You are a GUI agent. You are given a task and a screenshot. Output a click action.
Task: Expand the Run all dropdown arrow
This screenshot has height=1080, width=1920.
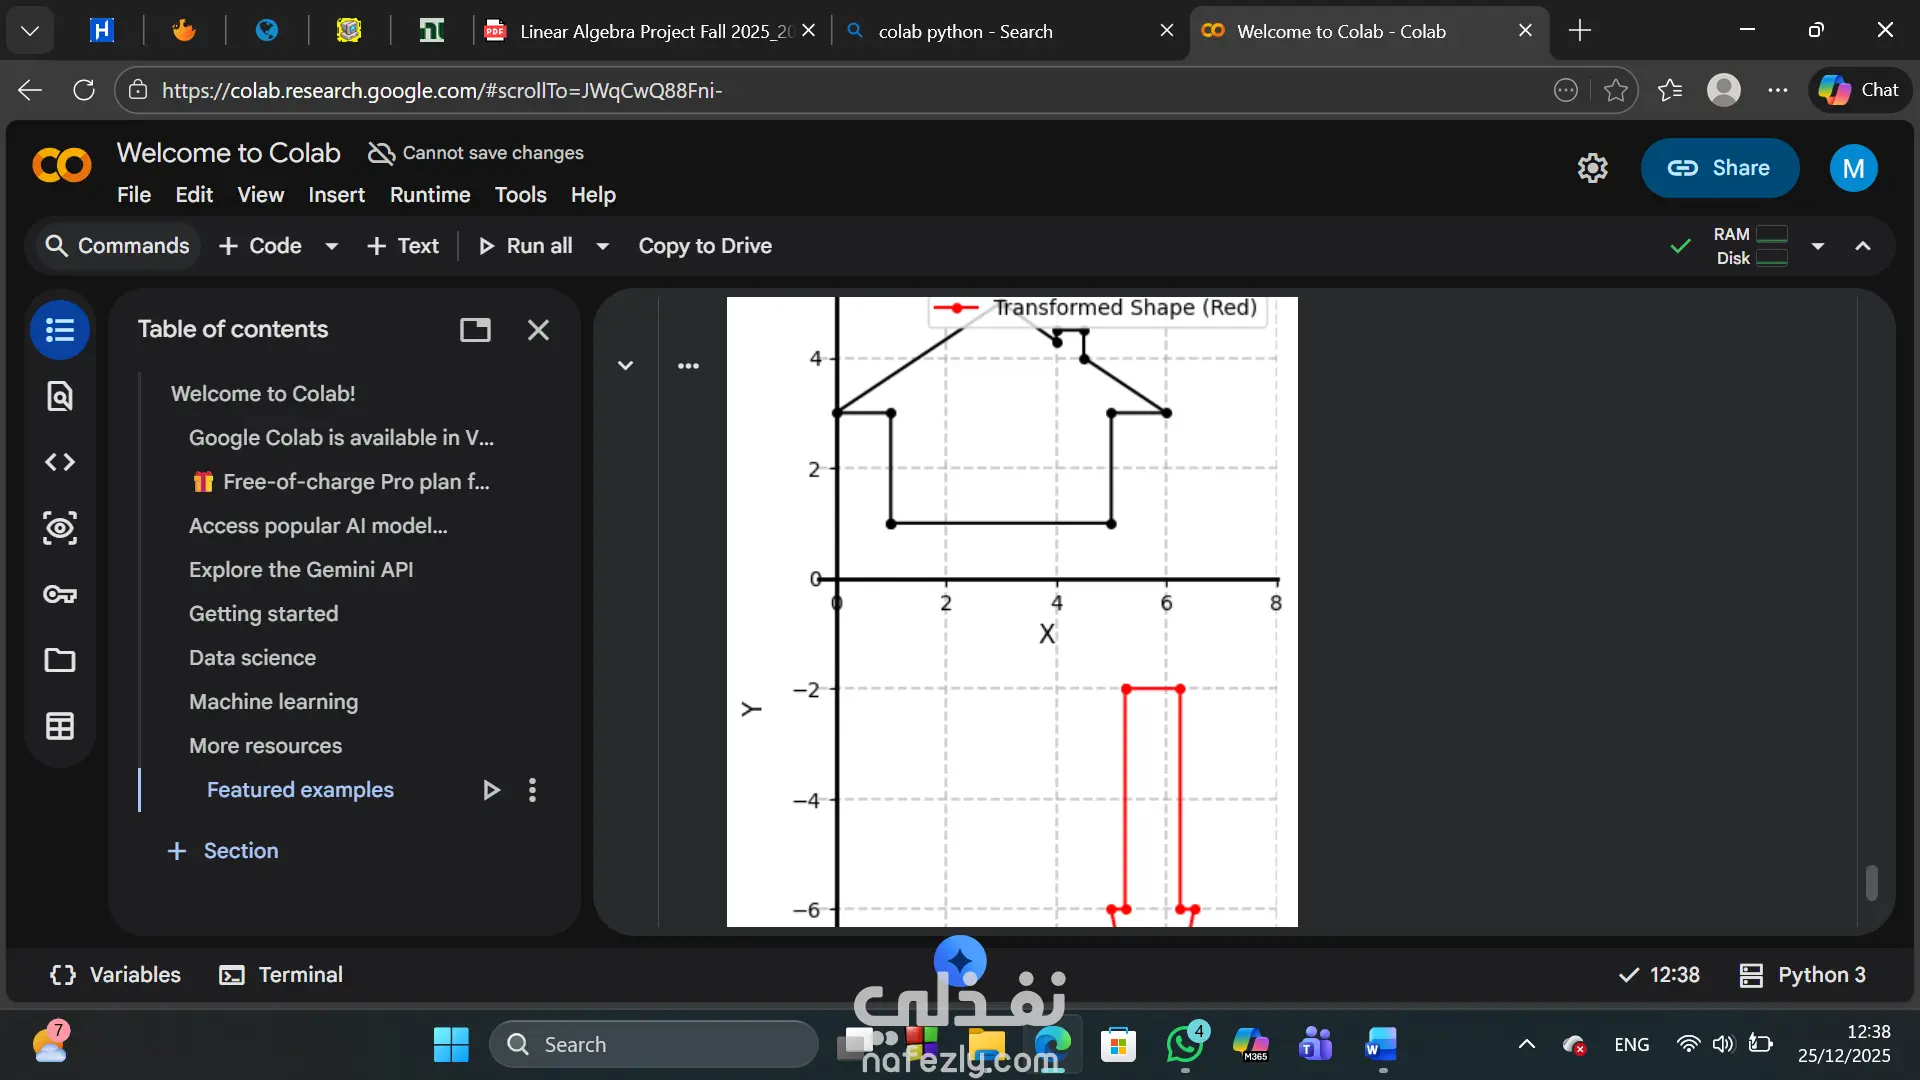tap(602, 246)
